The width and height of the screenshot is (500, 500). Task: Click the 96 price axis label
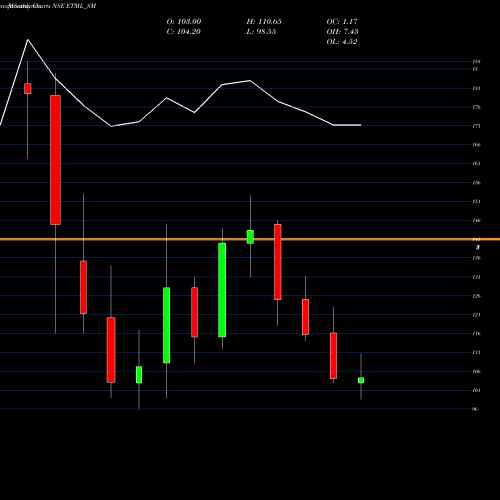pyautogui.click(x=475, y=409)
